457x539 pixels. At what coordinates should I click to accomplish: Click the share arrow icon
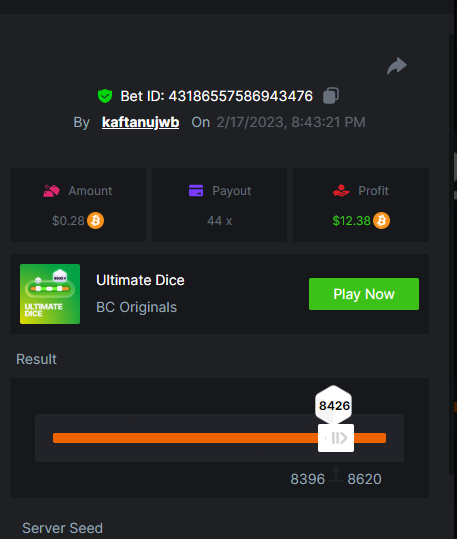pos(397,66)
